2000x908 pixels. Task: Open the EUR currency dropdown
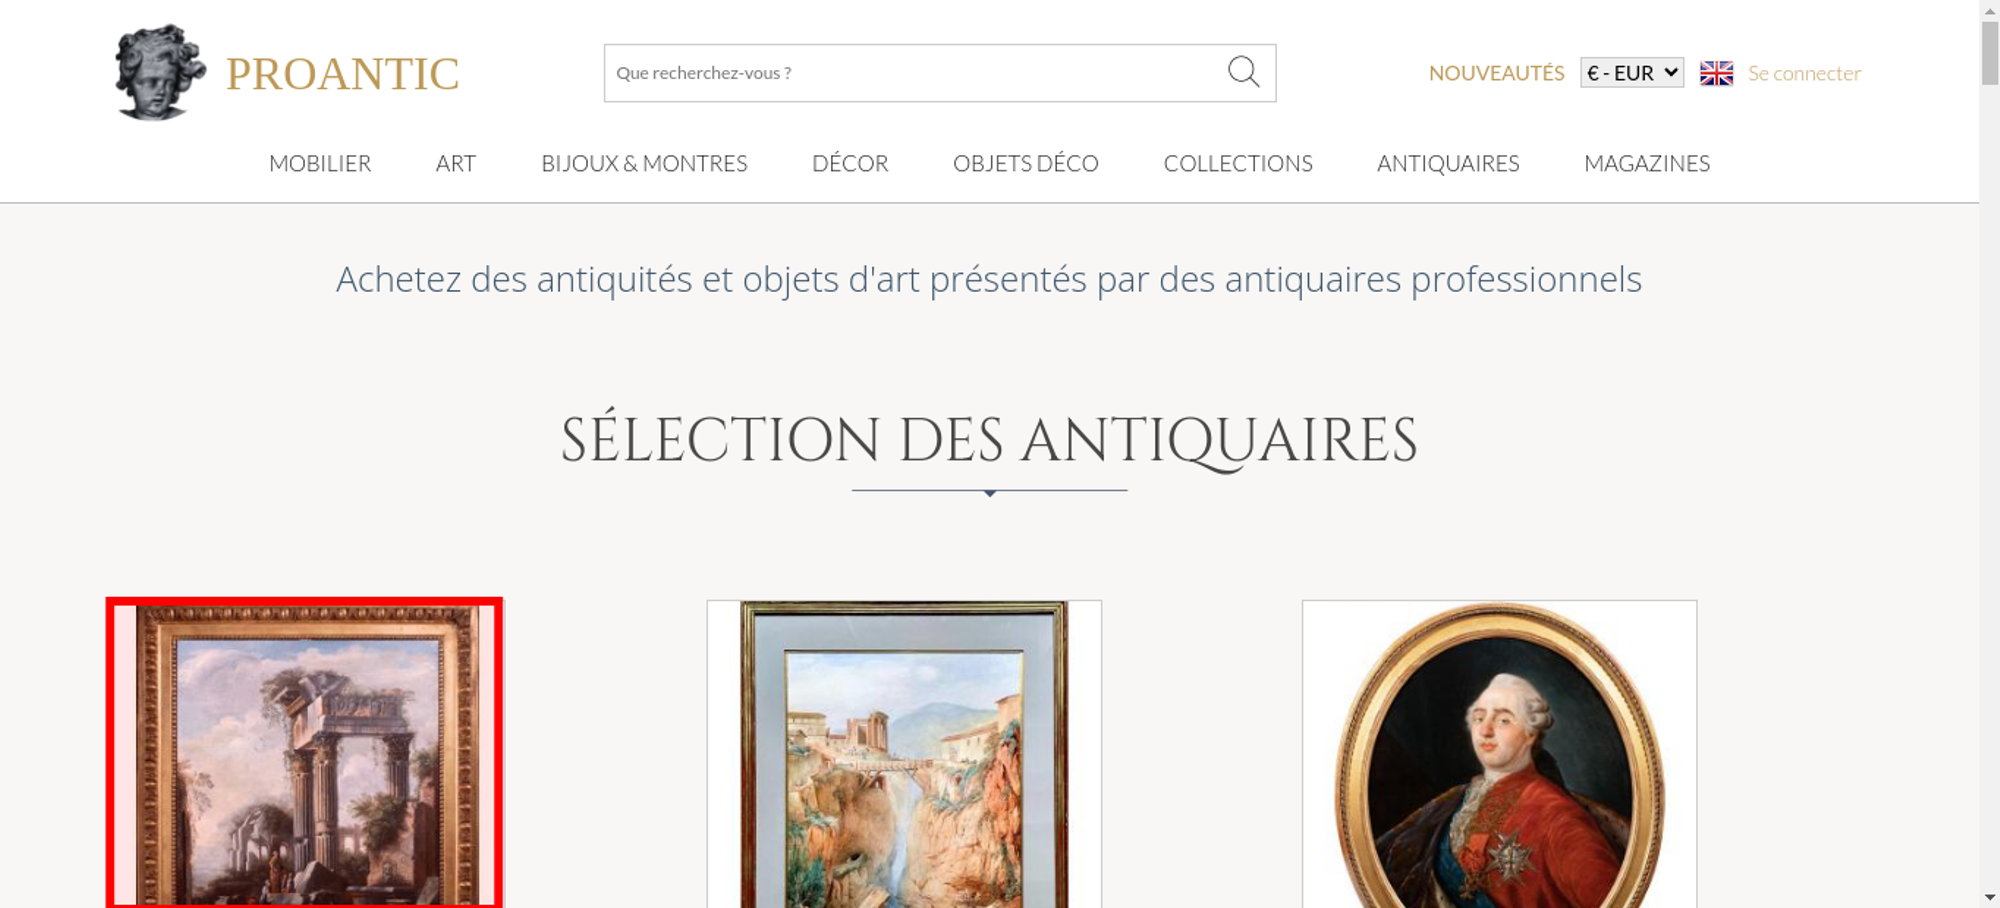(x=1632, y=73)
